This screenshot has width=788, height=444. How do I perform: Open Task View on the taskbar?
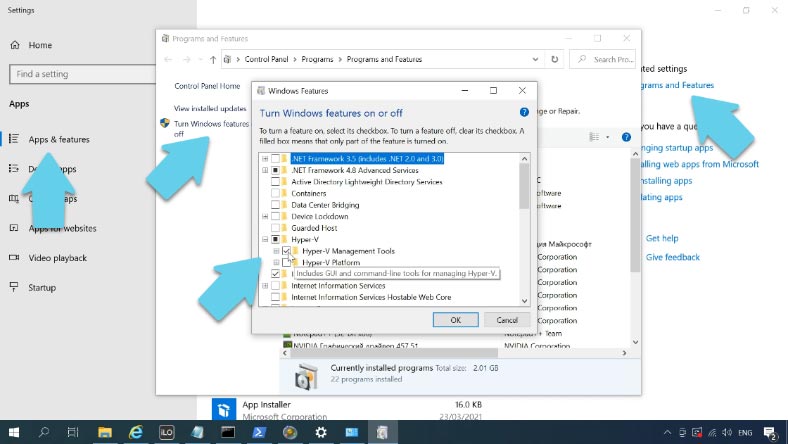73,432
